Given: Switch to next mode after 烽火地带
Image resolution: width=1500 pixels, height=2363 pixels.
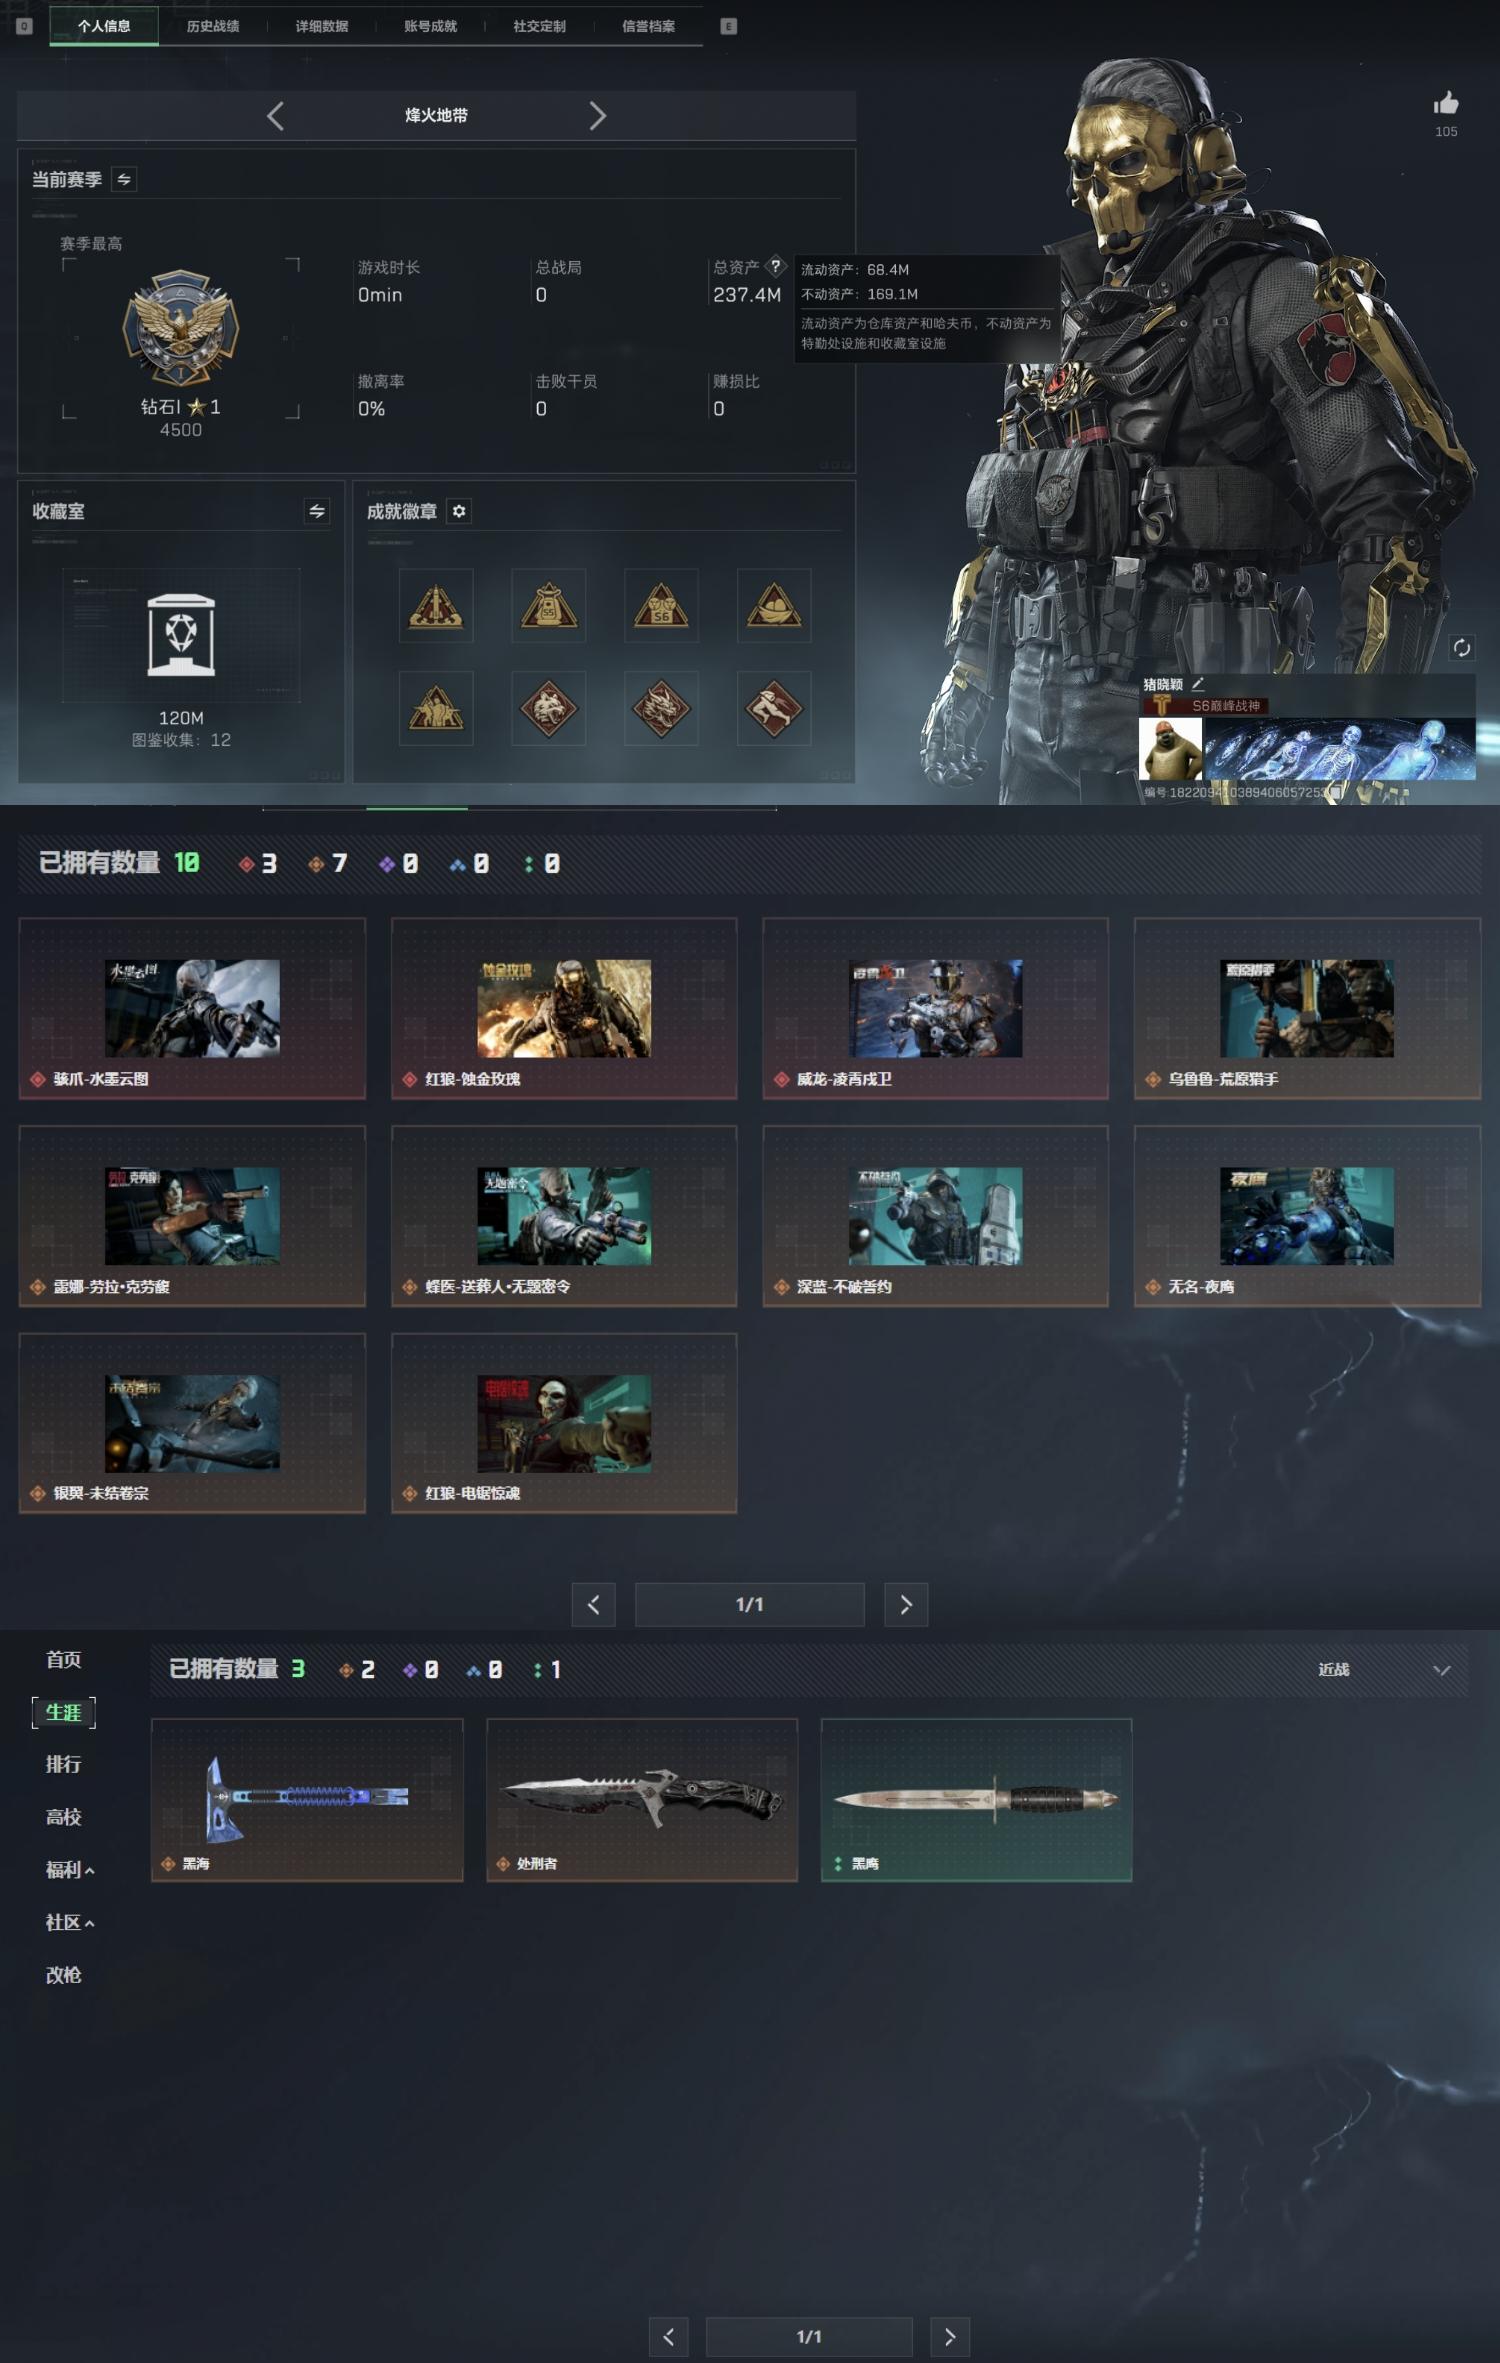Looking at the screenshot, I should pyautogui.click(x=597, y=116).
